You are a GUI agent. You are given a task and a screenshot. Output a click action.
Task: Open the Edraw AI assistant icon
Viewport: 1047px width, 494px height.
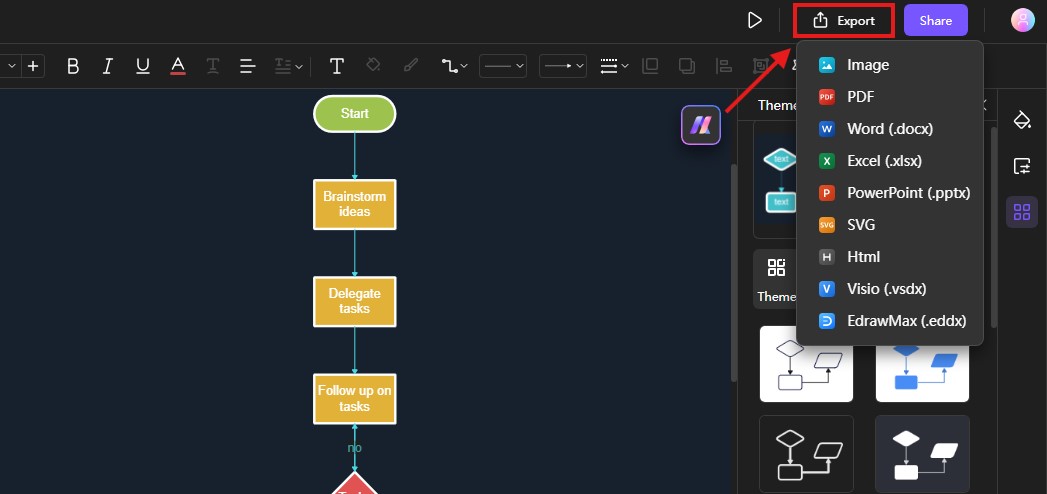[700, 125]
